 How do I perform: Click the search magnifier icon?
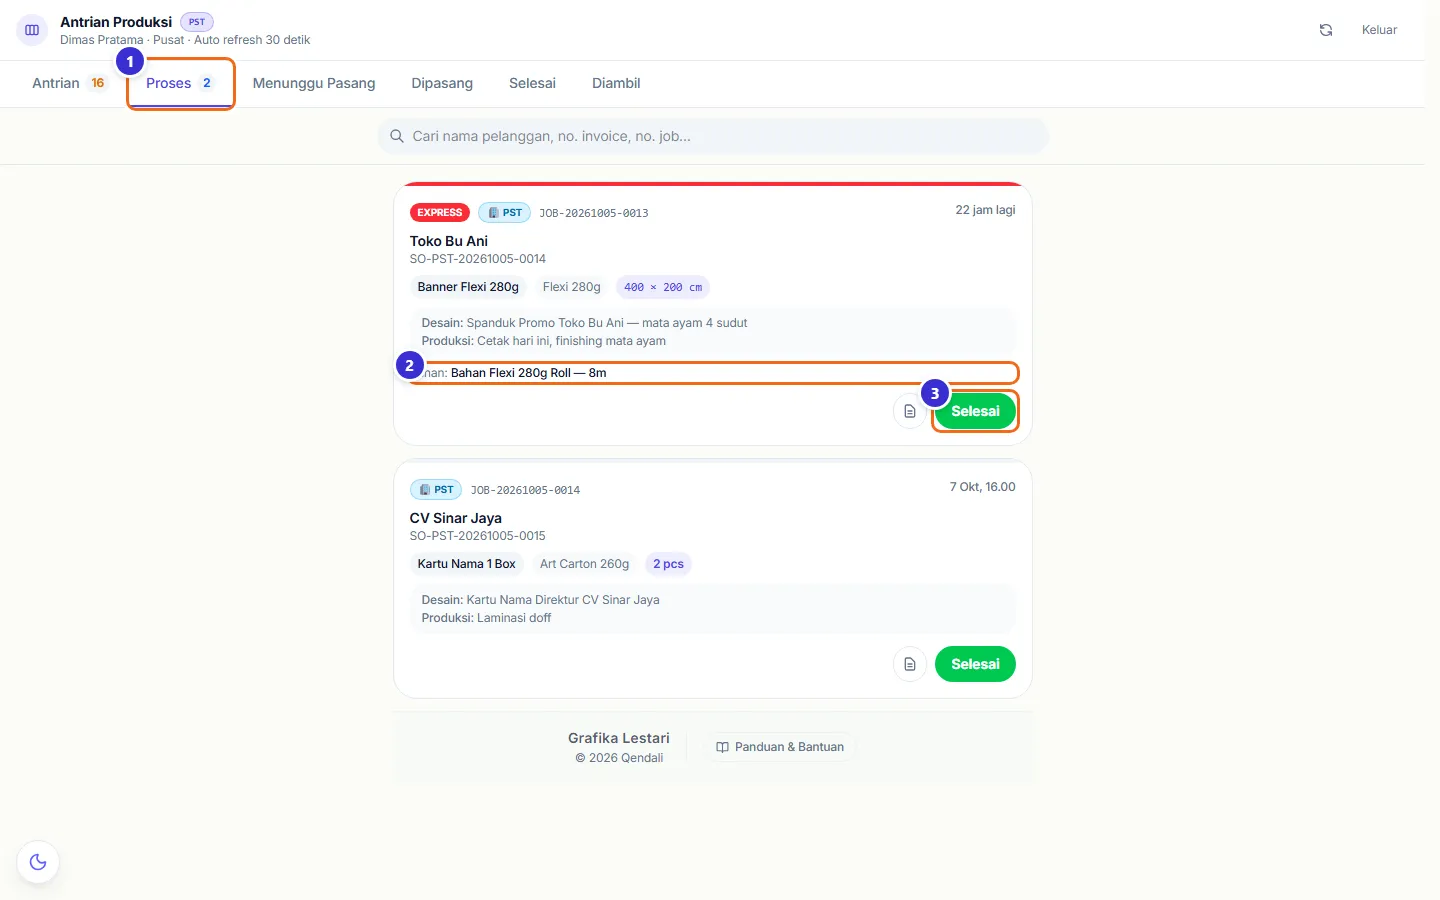pos(397,136)
